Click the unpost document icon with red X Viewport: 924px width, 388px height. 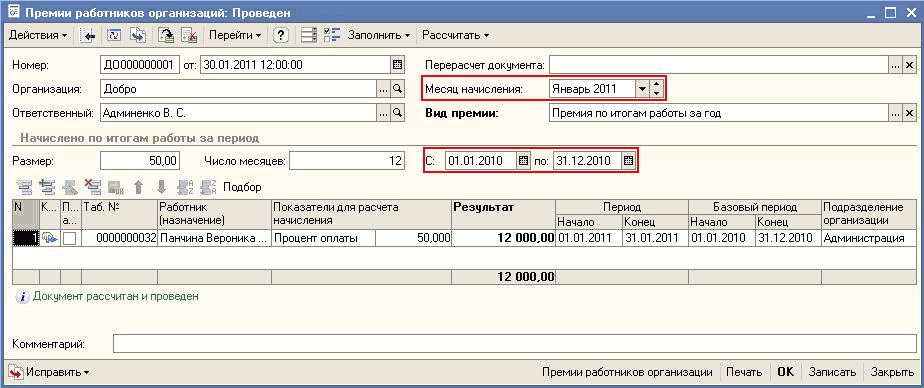189,35
